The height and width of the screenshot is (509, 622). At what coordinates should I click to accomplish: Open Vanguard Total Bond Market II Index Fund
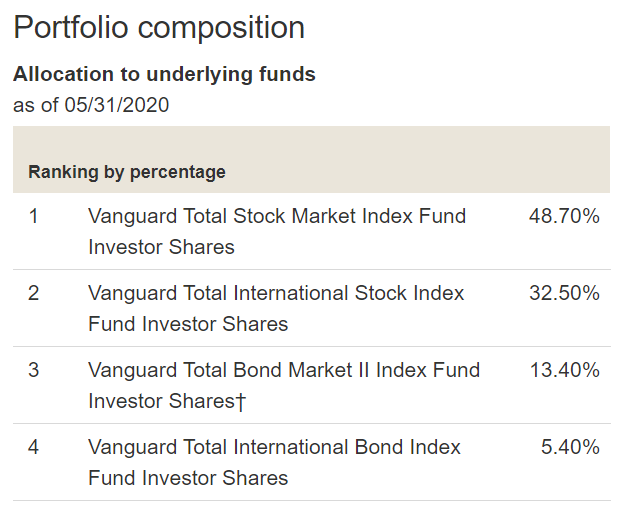pyautogui.click(x=284, y=370)
